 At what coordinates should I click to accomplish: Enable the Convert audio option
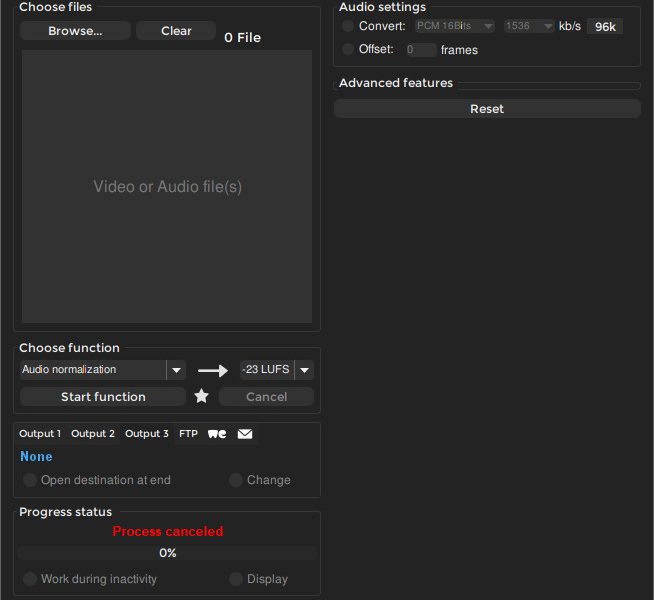348,26
